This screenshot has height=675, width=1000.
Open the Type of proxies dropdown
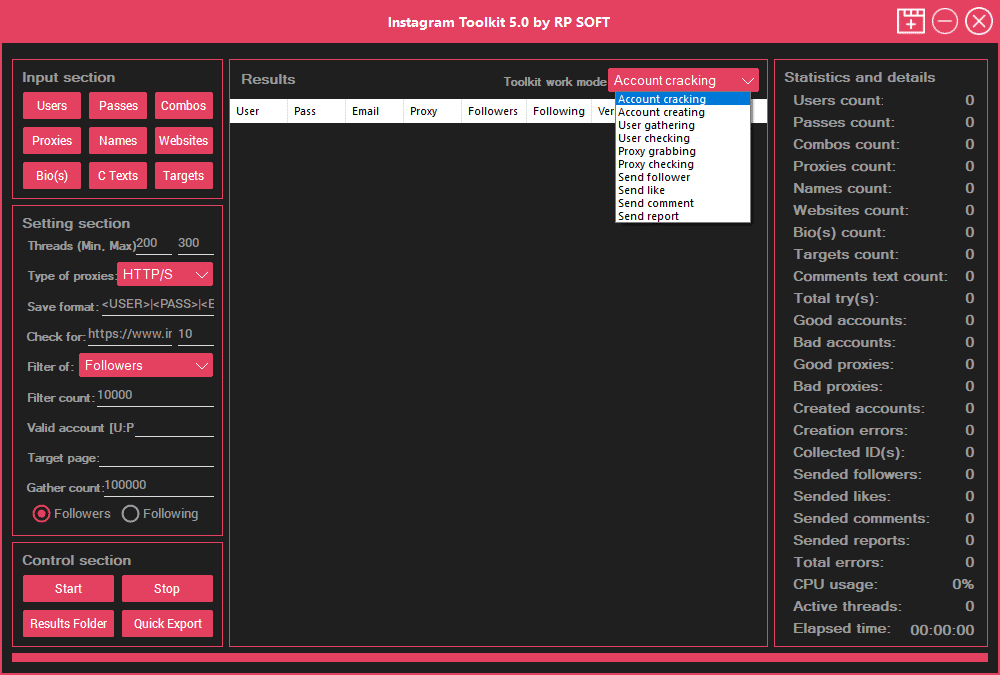coord(165,273)
